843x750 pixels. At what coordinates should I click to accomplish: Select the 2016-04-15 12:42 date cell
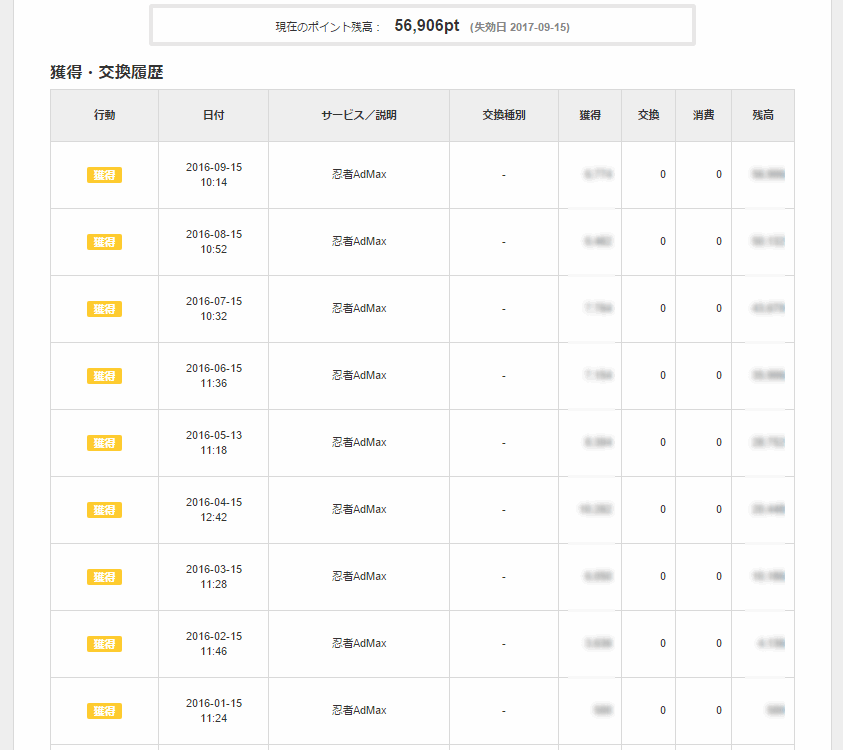pos(213,510)
